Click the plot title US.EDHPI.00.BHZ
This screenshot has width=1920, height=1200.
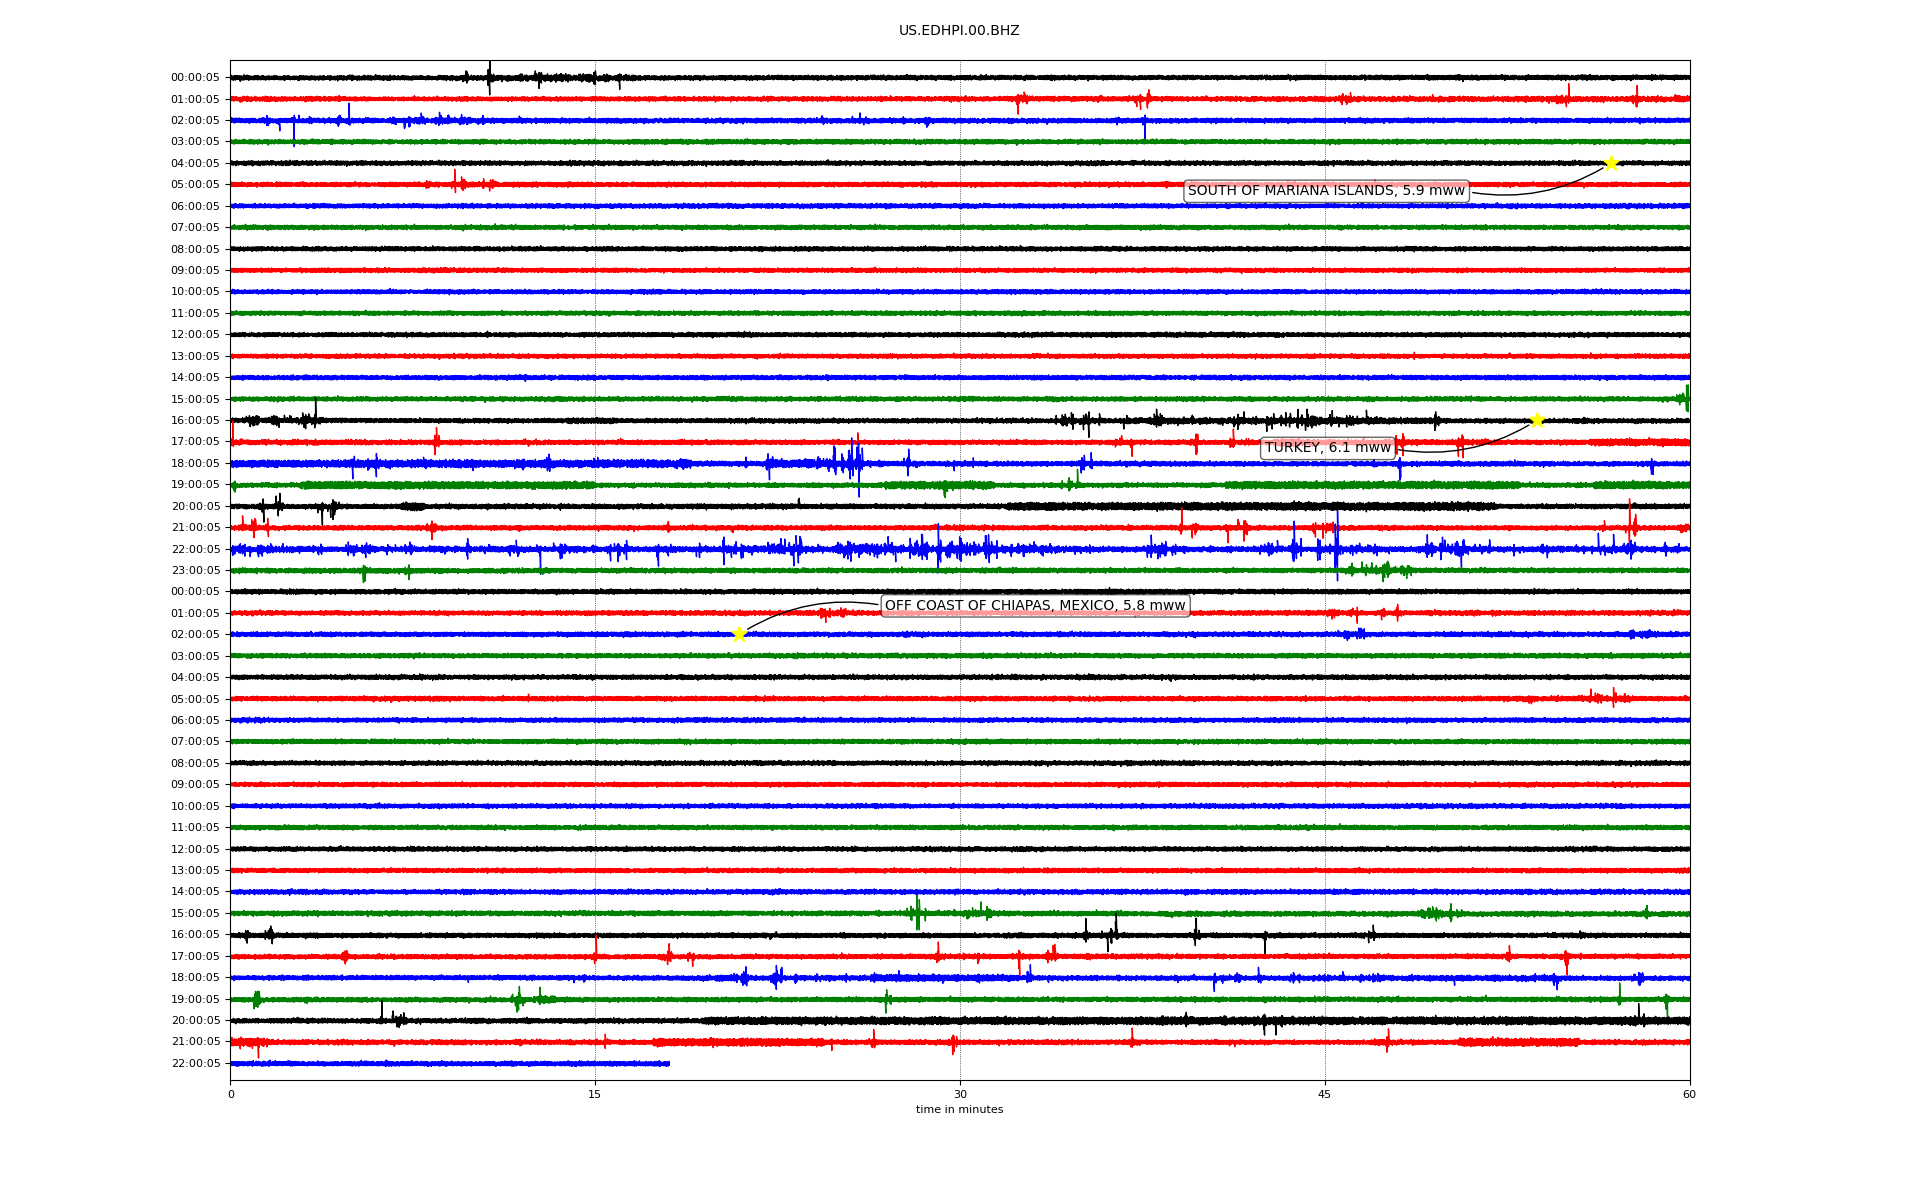(959, 31)
